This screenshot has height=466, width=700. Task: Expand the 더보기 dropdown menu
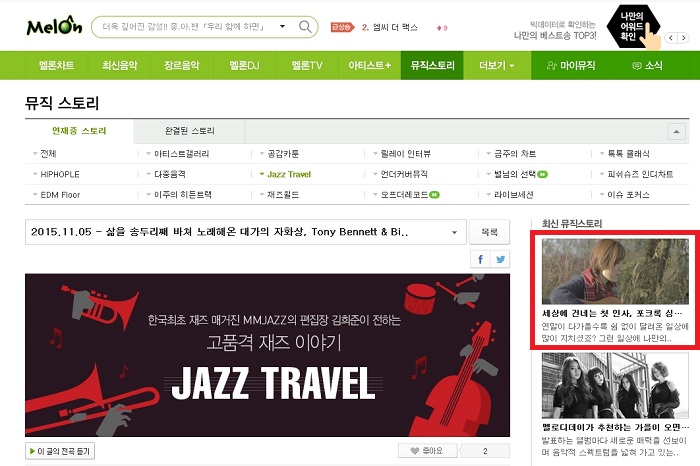point(496,65)
